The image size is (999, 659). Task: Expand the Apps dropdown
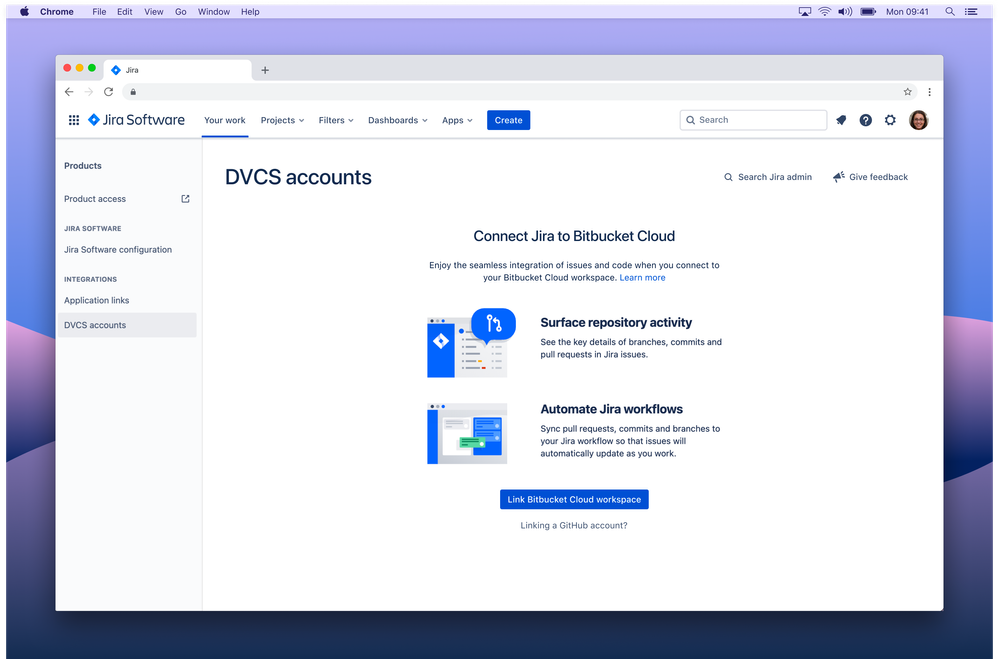(x=457, y=120)
